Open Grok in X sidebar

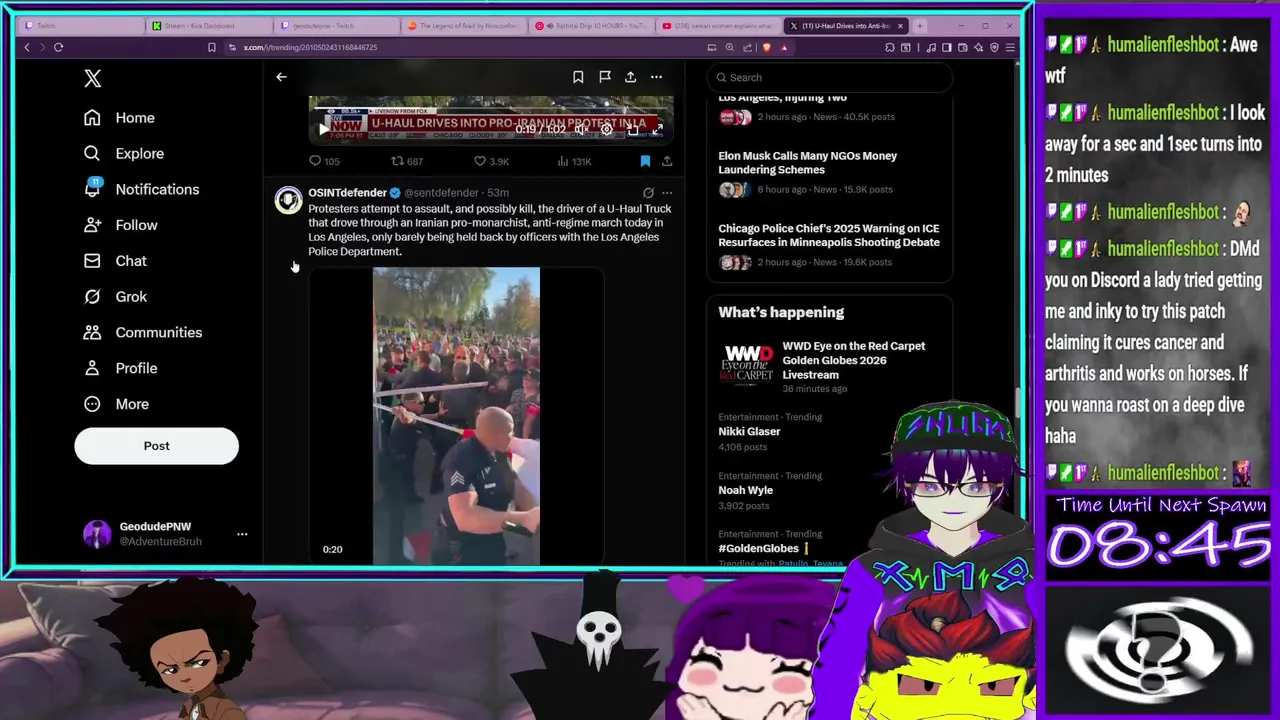[x=115, y=297]
